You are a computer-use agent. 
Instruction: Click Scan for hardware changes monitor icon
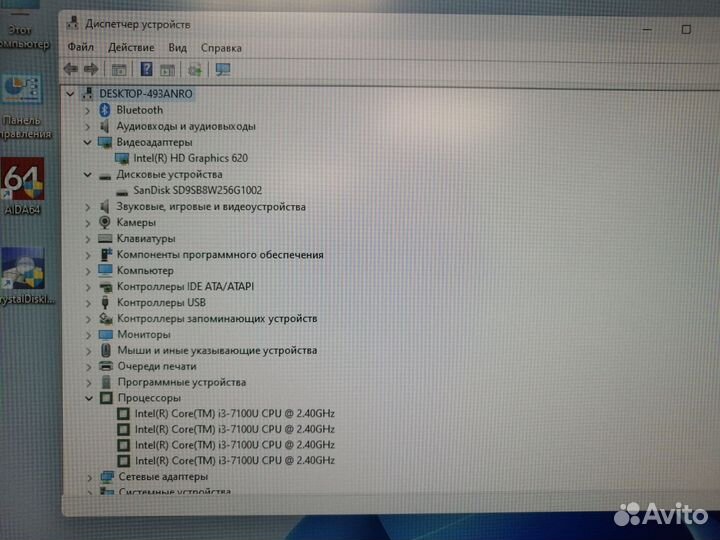(x=223, y=70)
